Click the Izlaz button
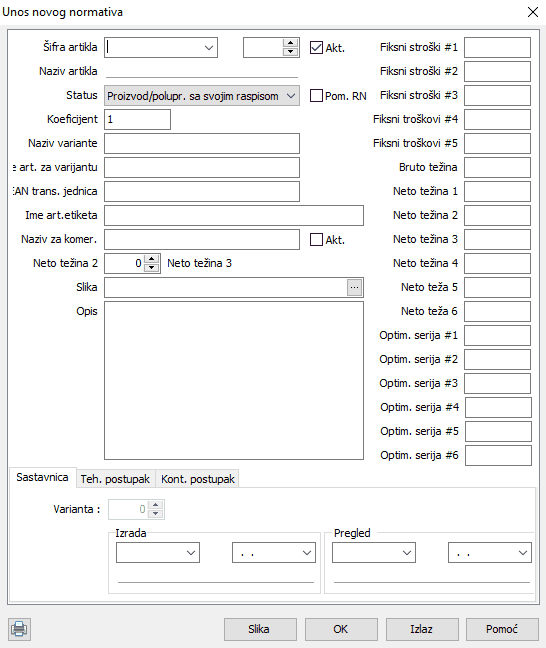The height and width of the screenshot is (648, 546). click(x=422, y=629)
